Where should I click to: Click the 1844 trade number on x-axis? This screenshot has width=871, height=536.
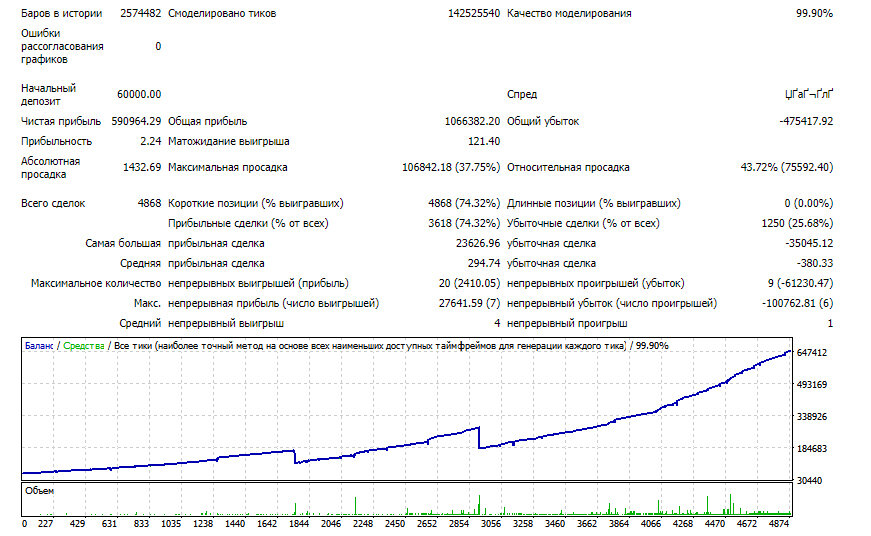(x=299, y=524)
